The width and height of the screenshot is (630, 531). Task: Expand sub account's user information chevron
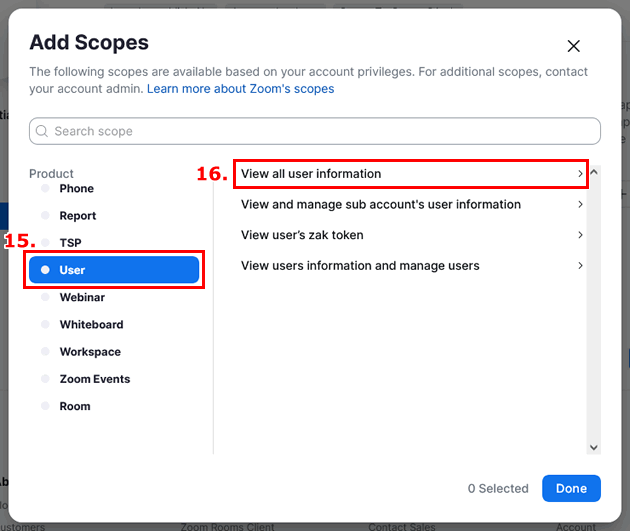(580, 204)
